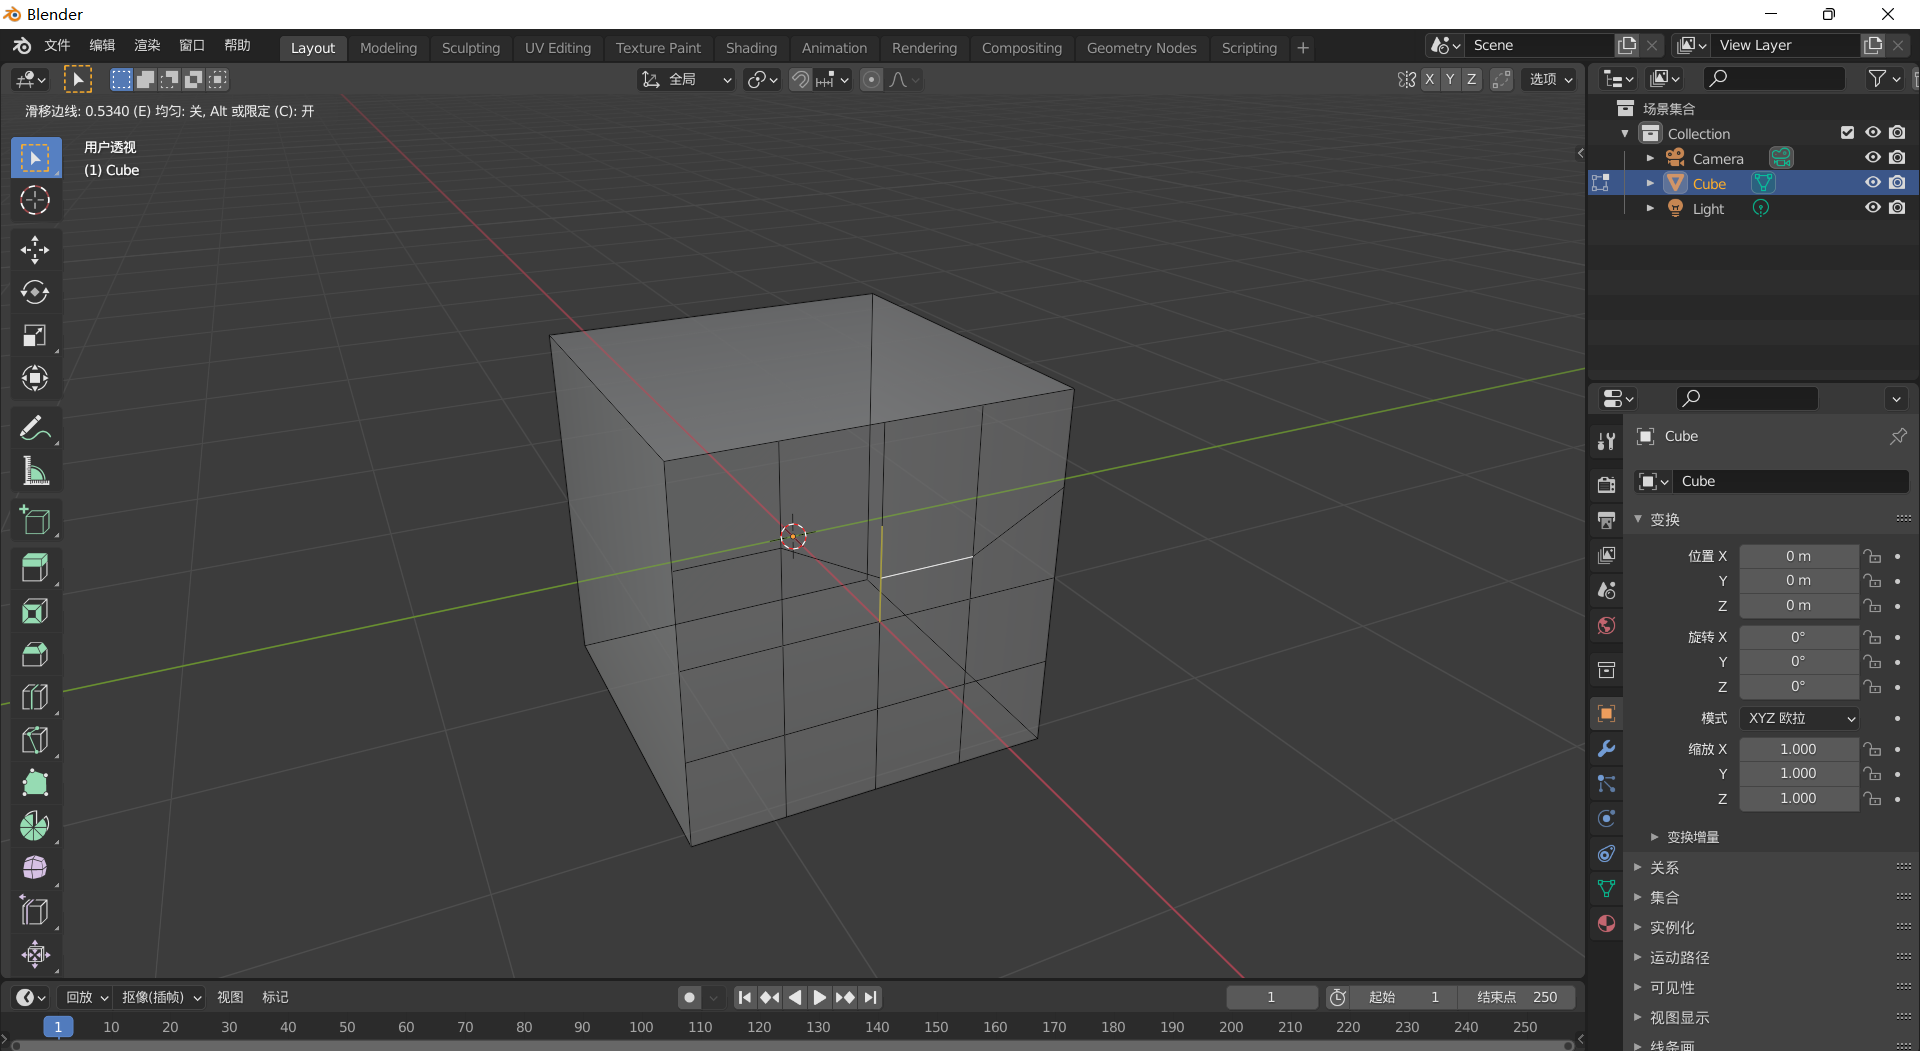The width and height of the screenshot is (1920, 1051).
Task: Open the Render properties tab
Action: (1606, 485)
